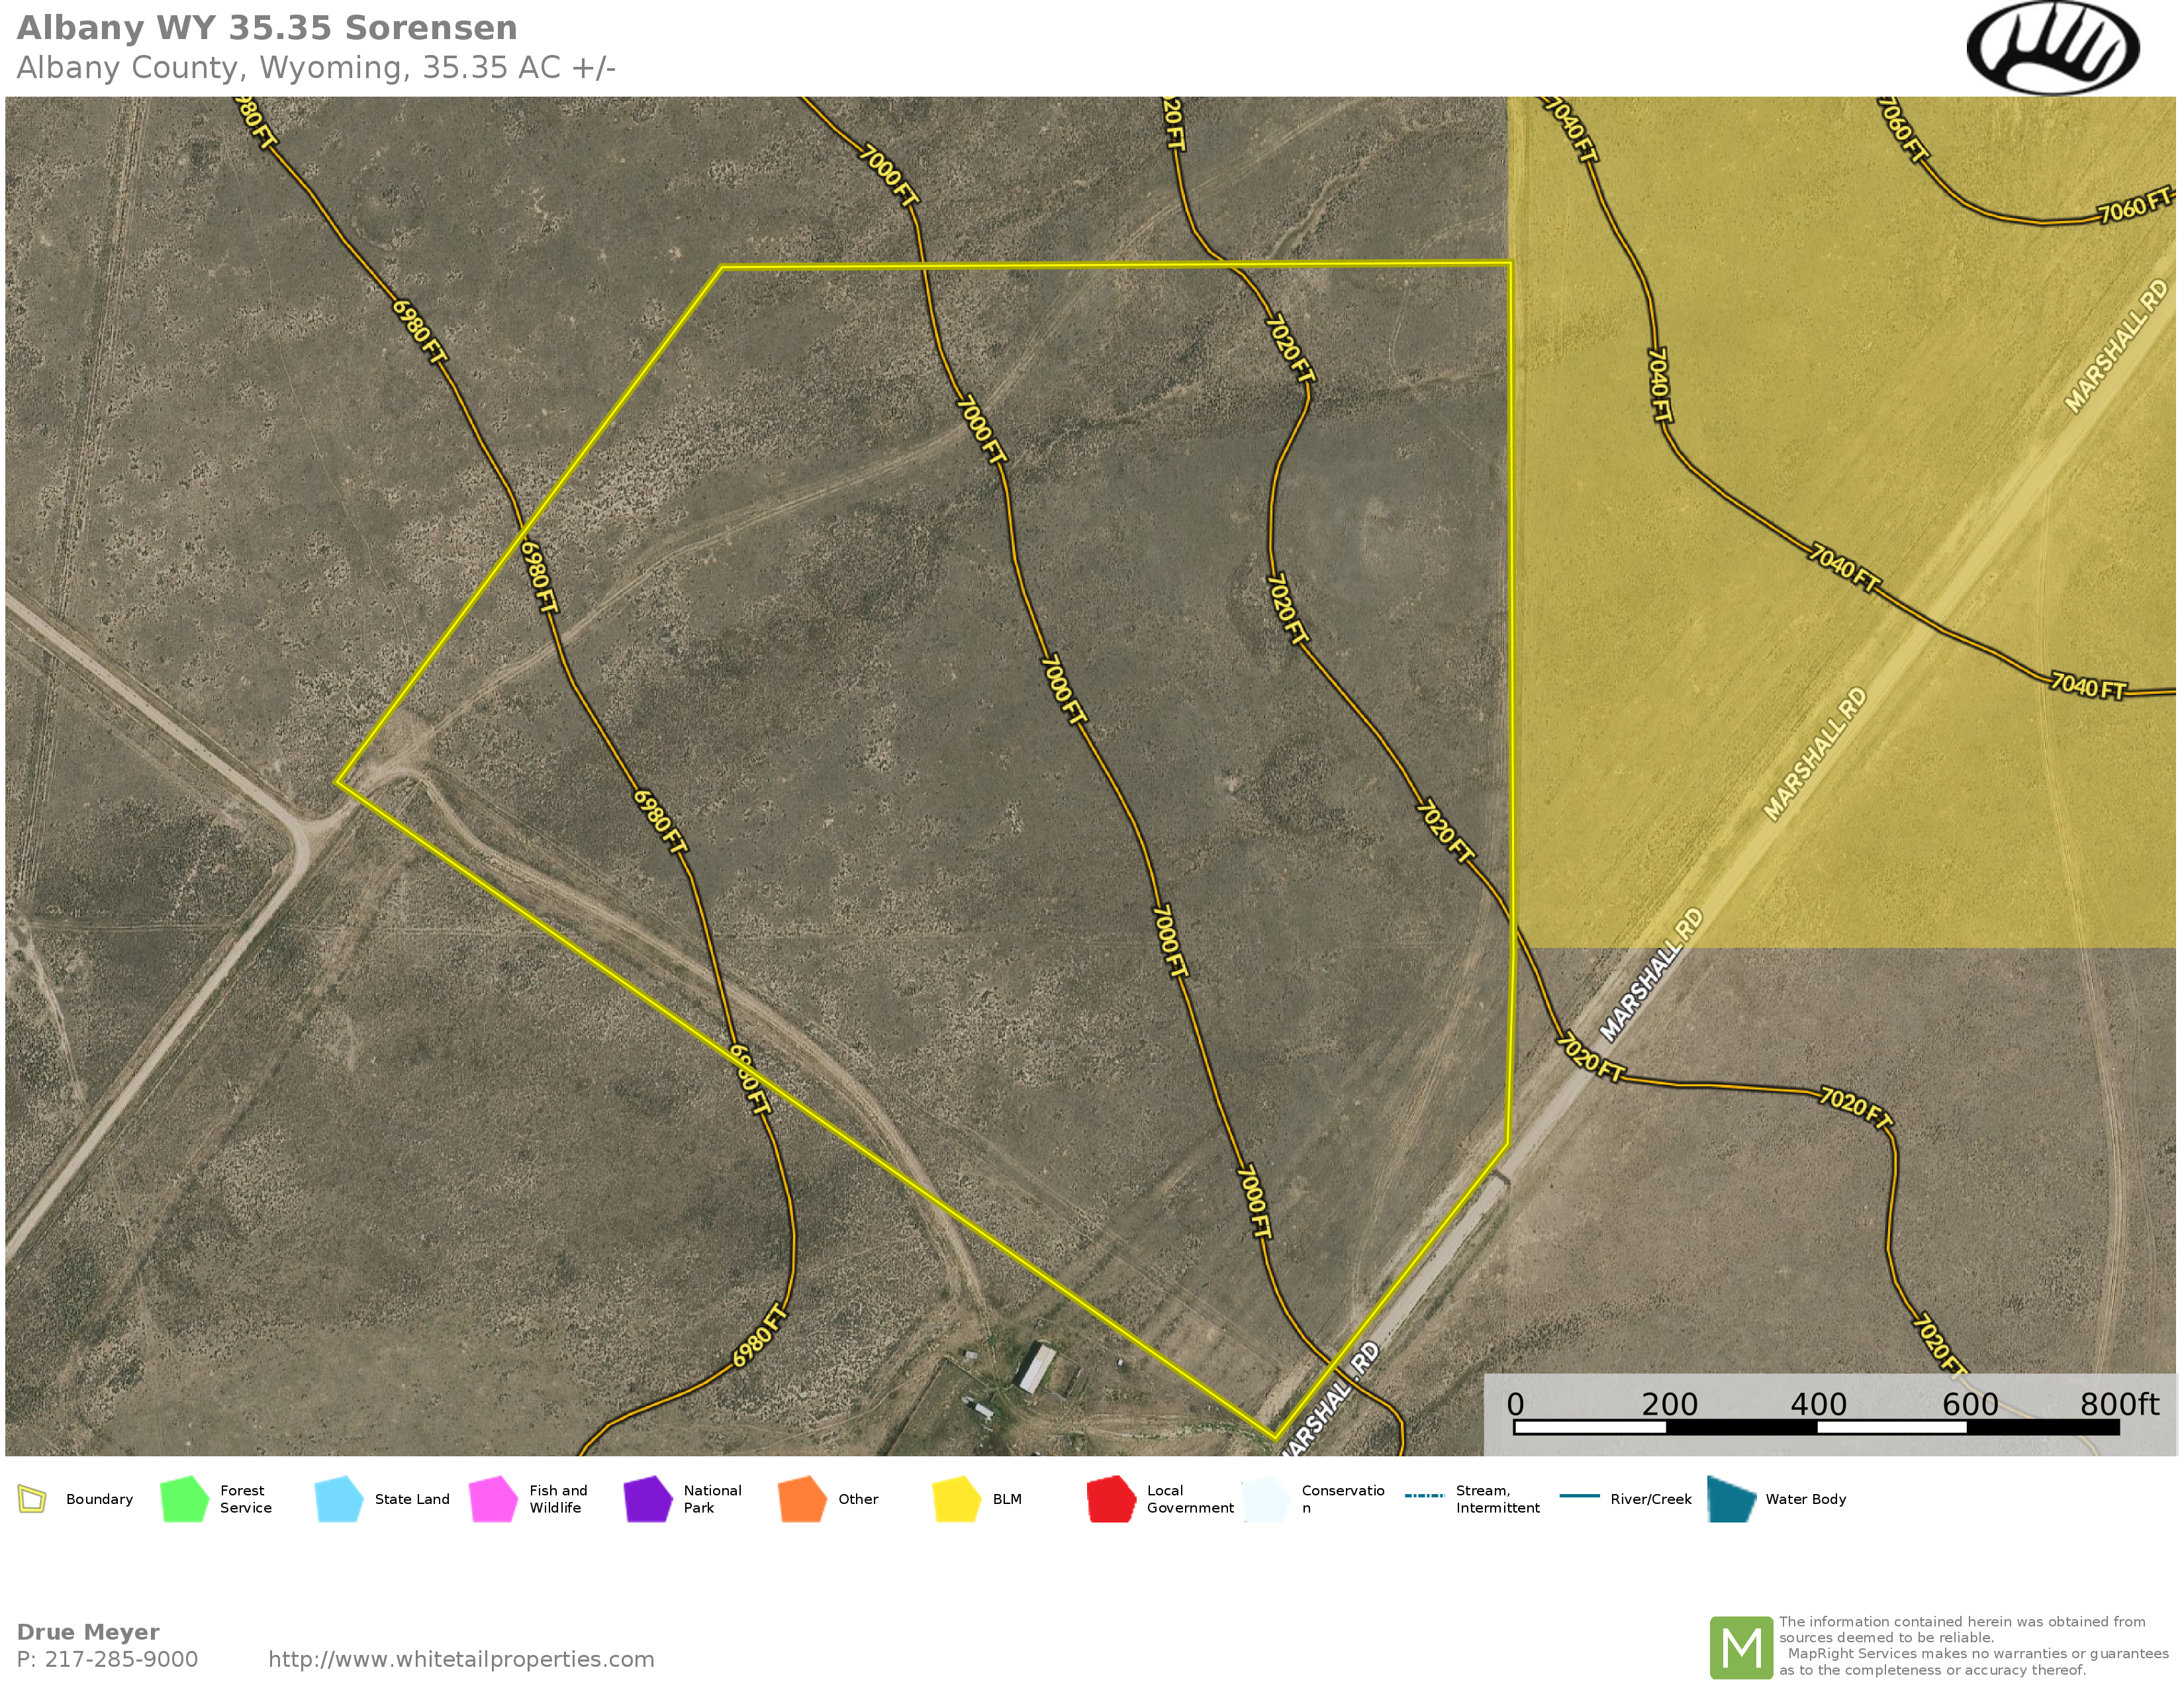
Task: Click the phone number 217-285-9000
Action: click(x=121, y=1659)
